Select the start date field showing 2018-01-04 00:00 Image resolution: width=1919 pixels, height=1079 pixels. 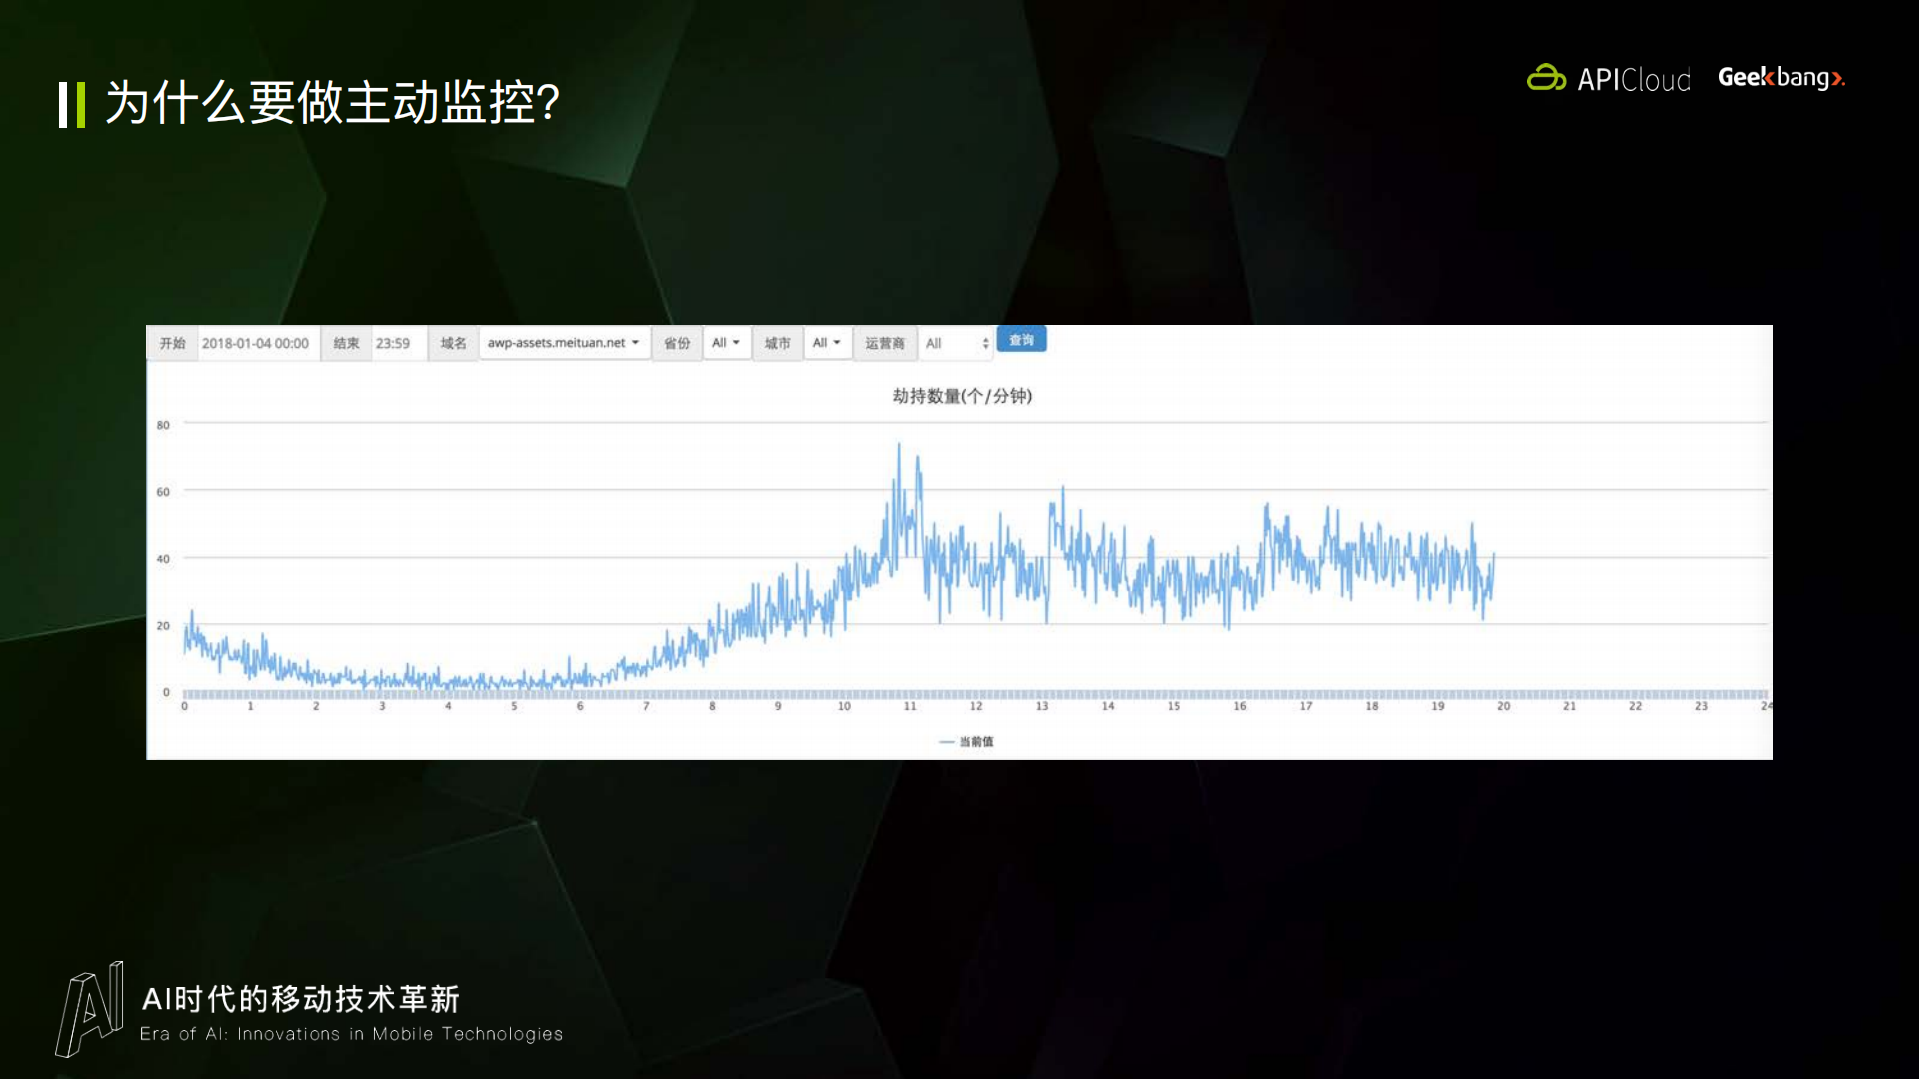pos(257,342)
